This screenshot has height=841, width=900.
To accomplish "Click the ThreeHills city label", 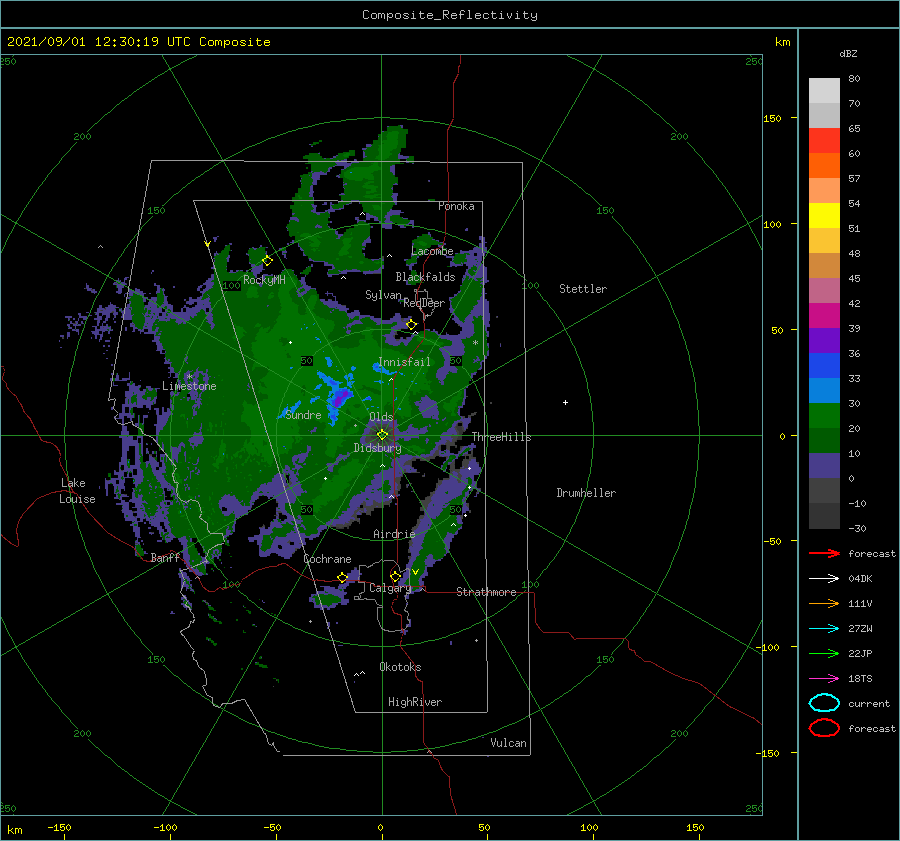I will coord(501,437).
